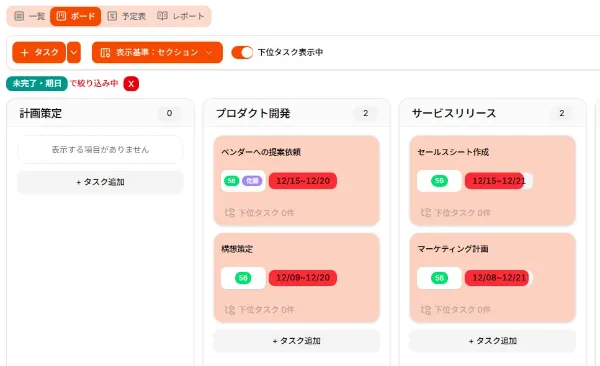Click subtask icon on ベンダーへの提案依頼 card
The image size is (600, 366).
pos(230,212)
